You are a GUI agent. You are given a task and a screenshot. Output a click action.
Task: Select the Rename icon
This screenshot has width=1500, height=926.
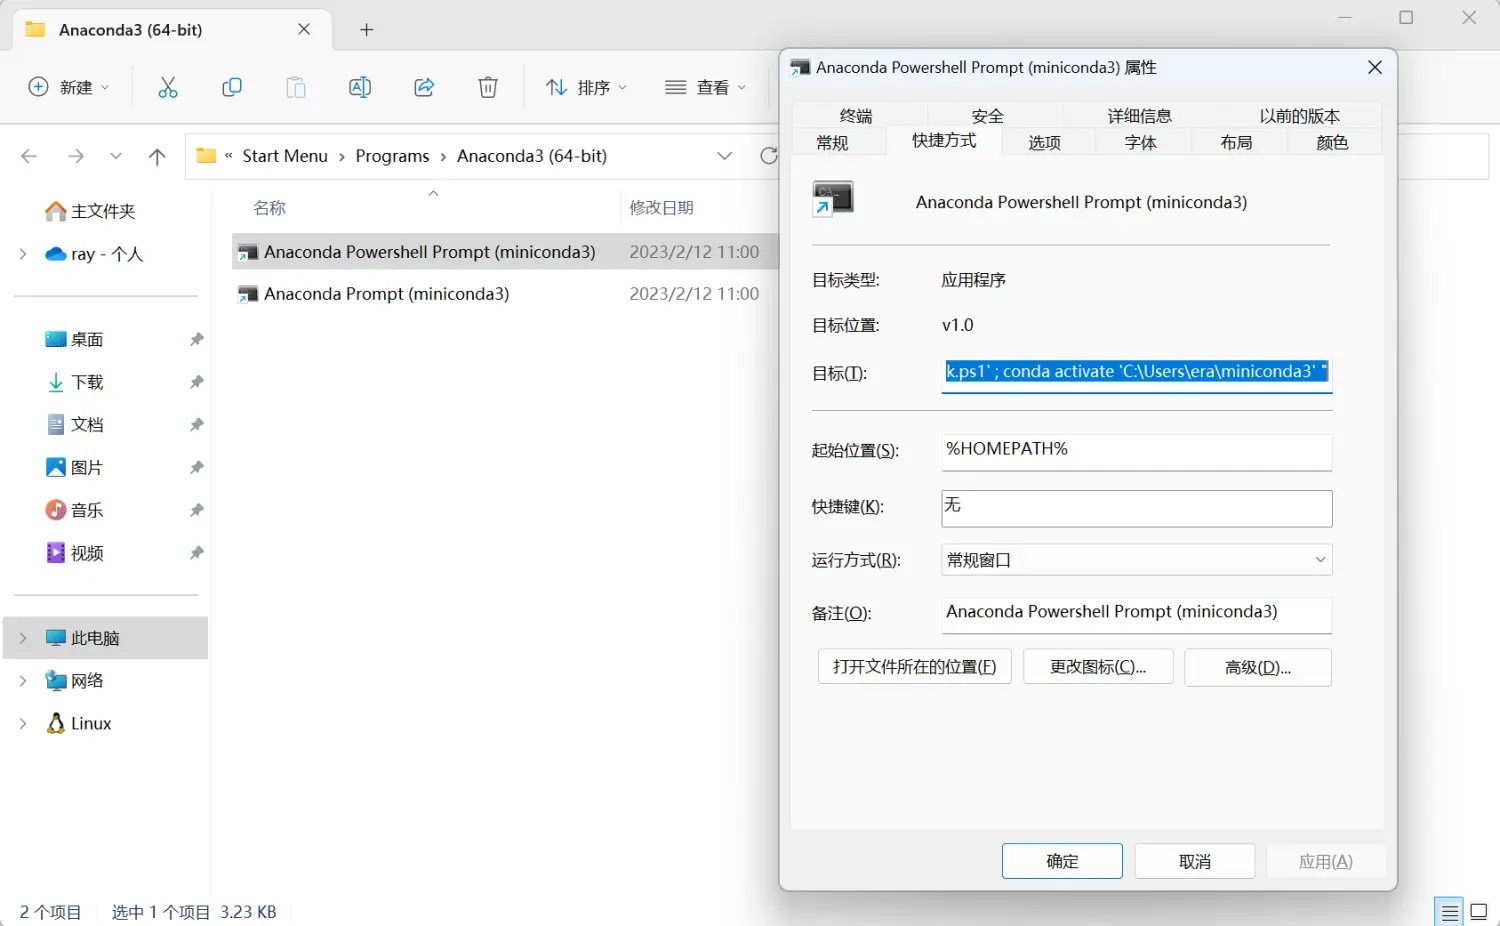(360, 87)
